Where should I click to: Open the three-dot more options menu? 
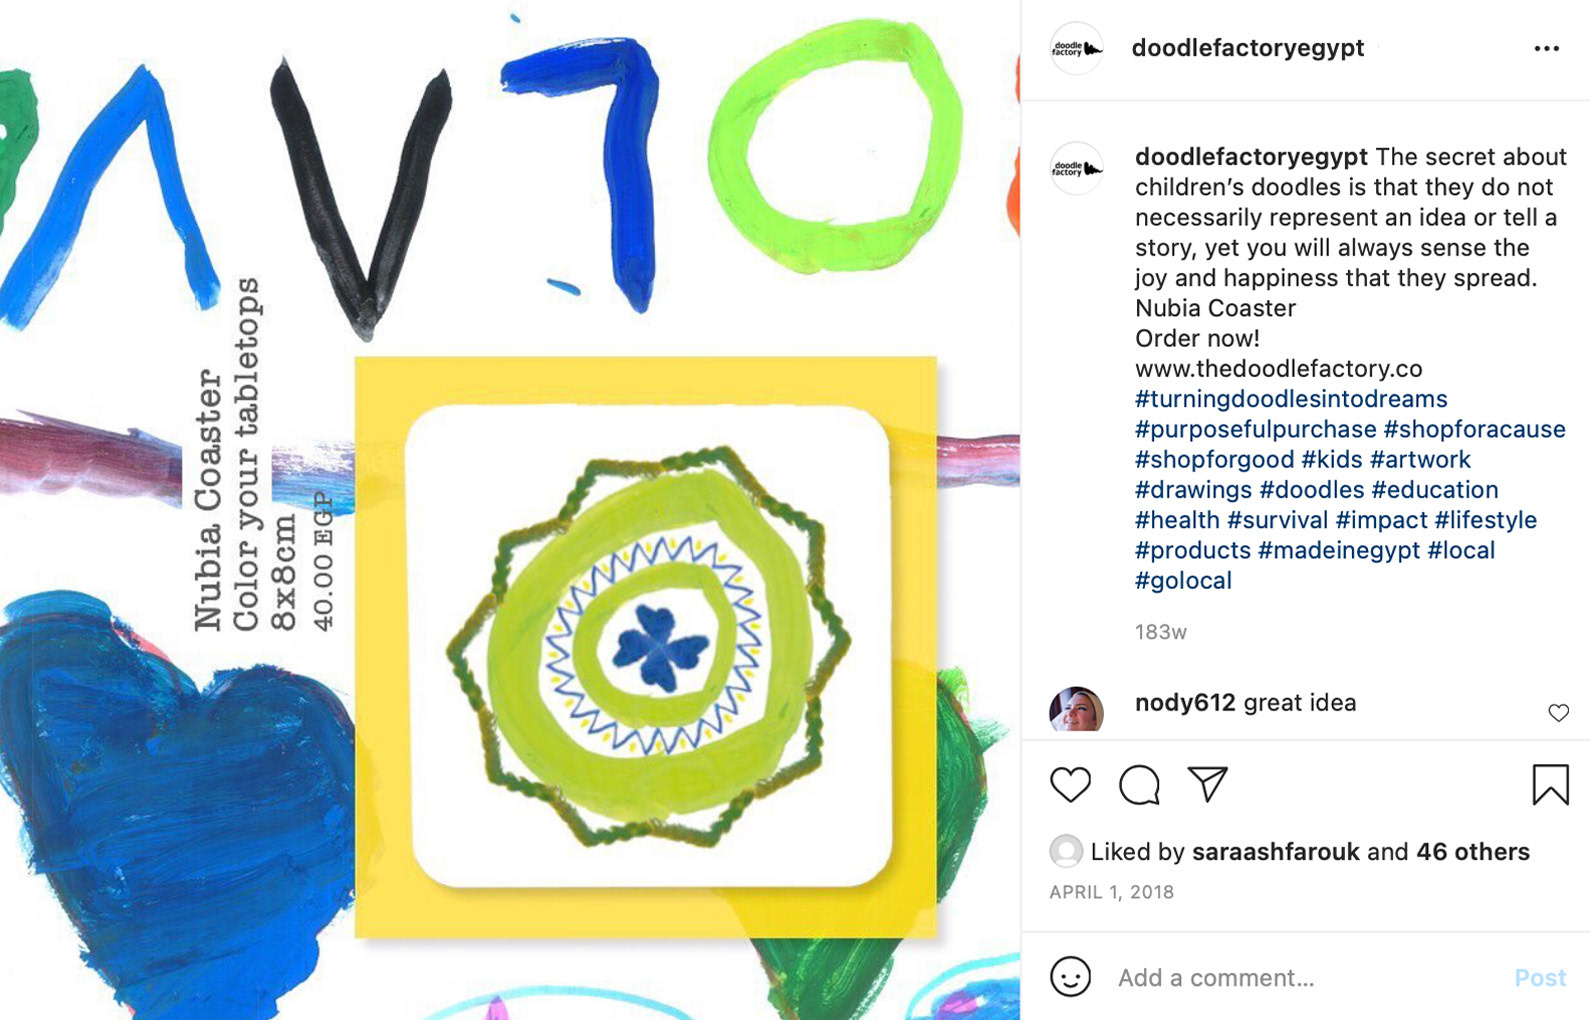pyautogui.click(x=1546, y=48)
